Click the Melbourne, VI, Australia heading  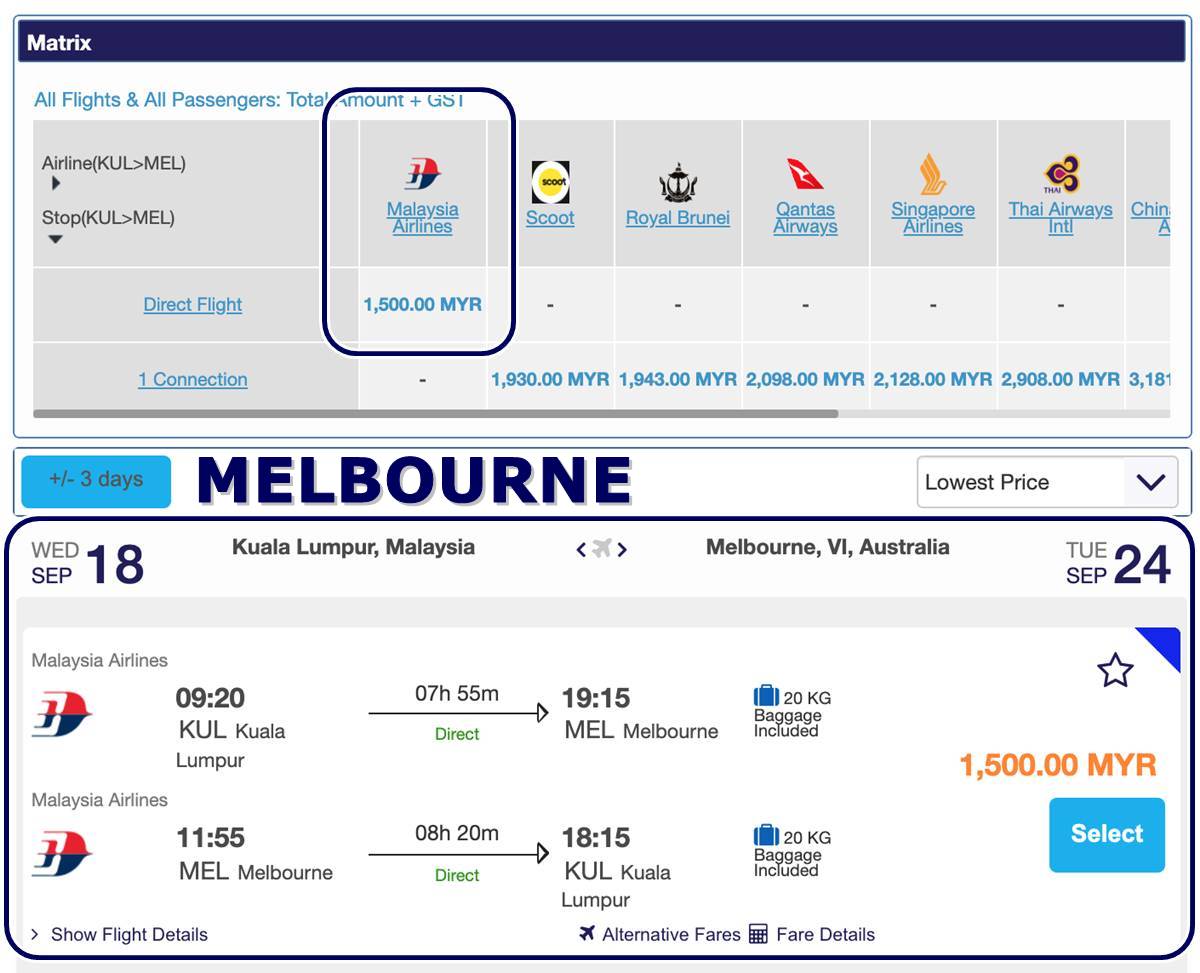[828, 547]
